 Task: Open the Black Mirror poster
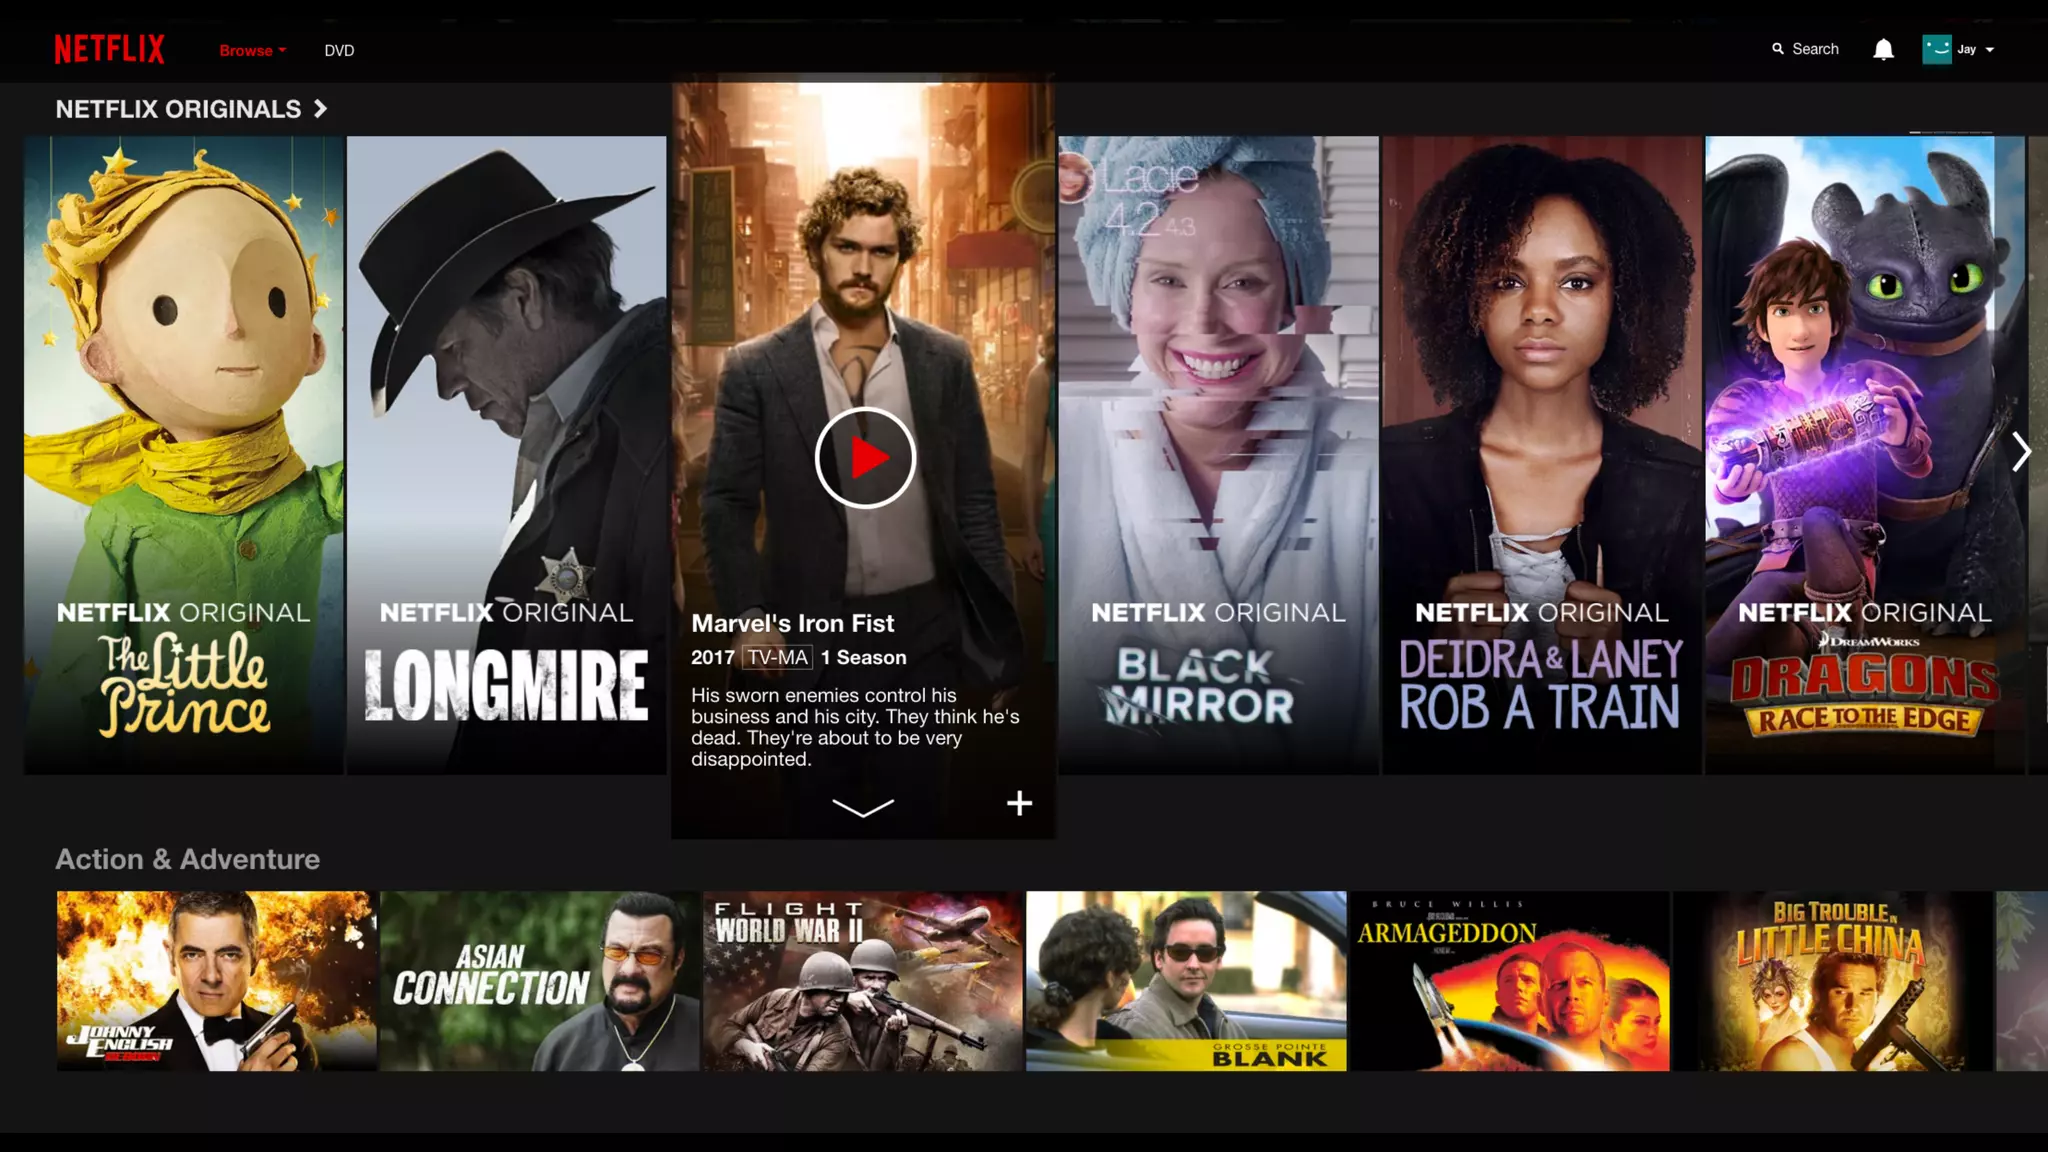pos(1218,455)
